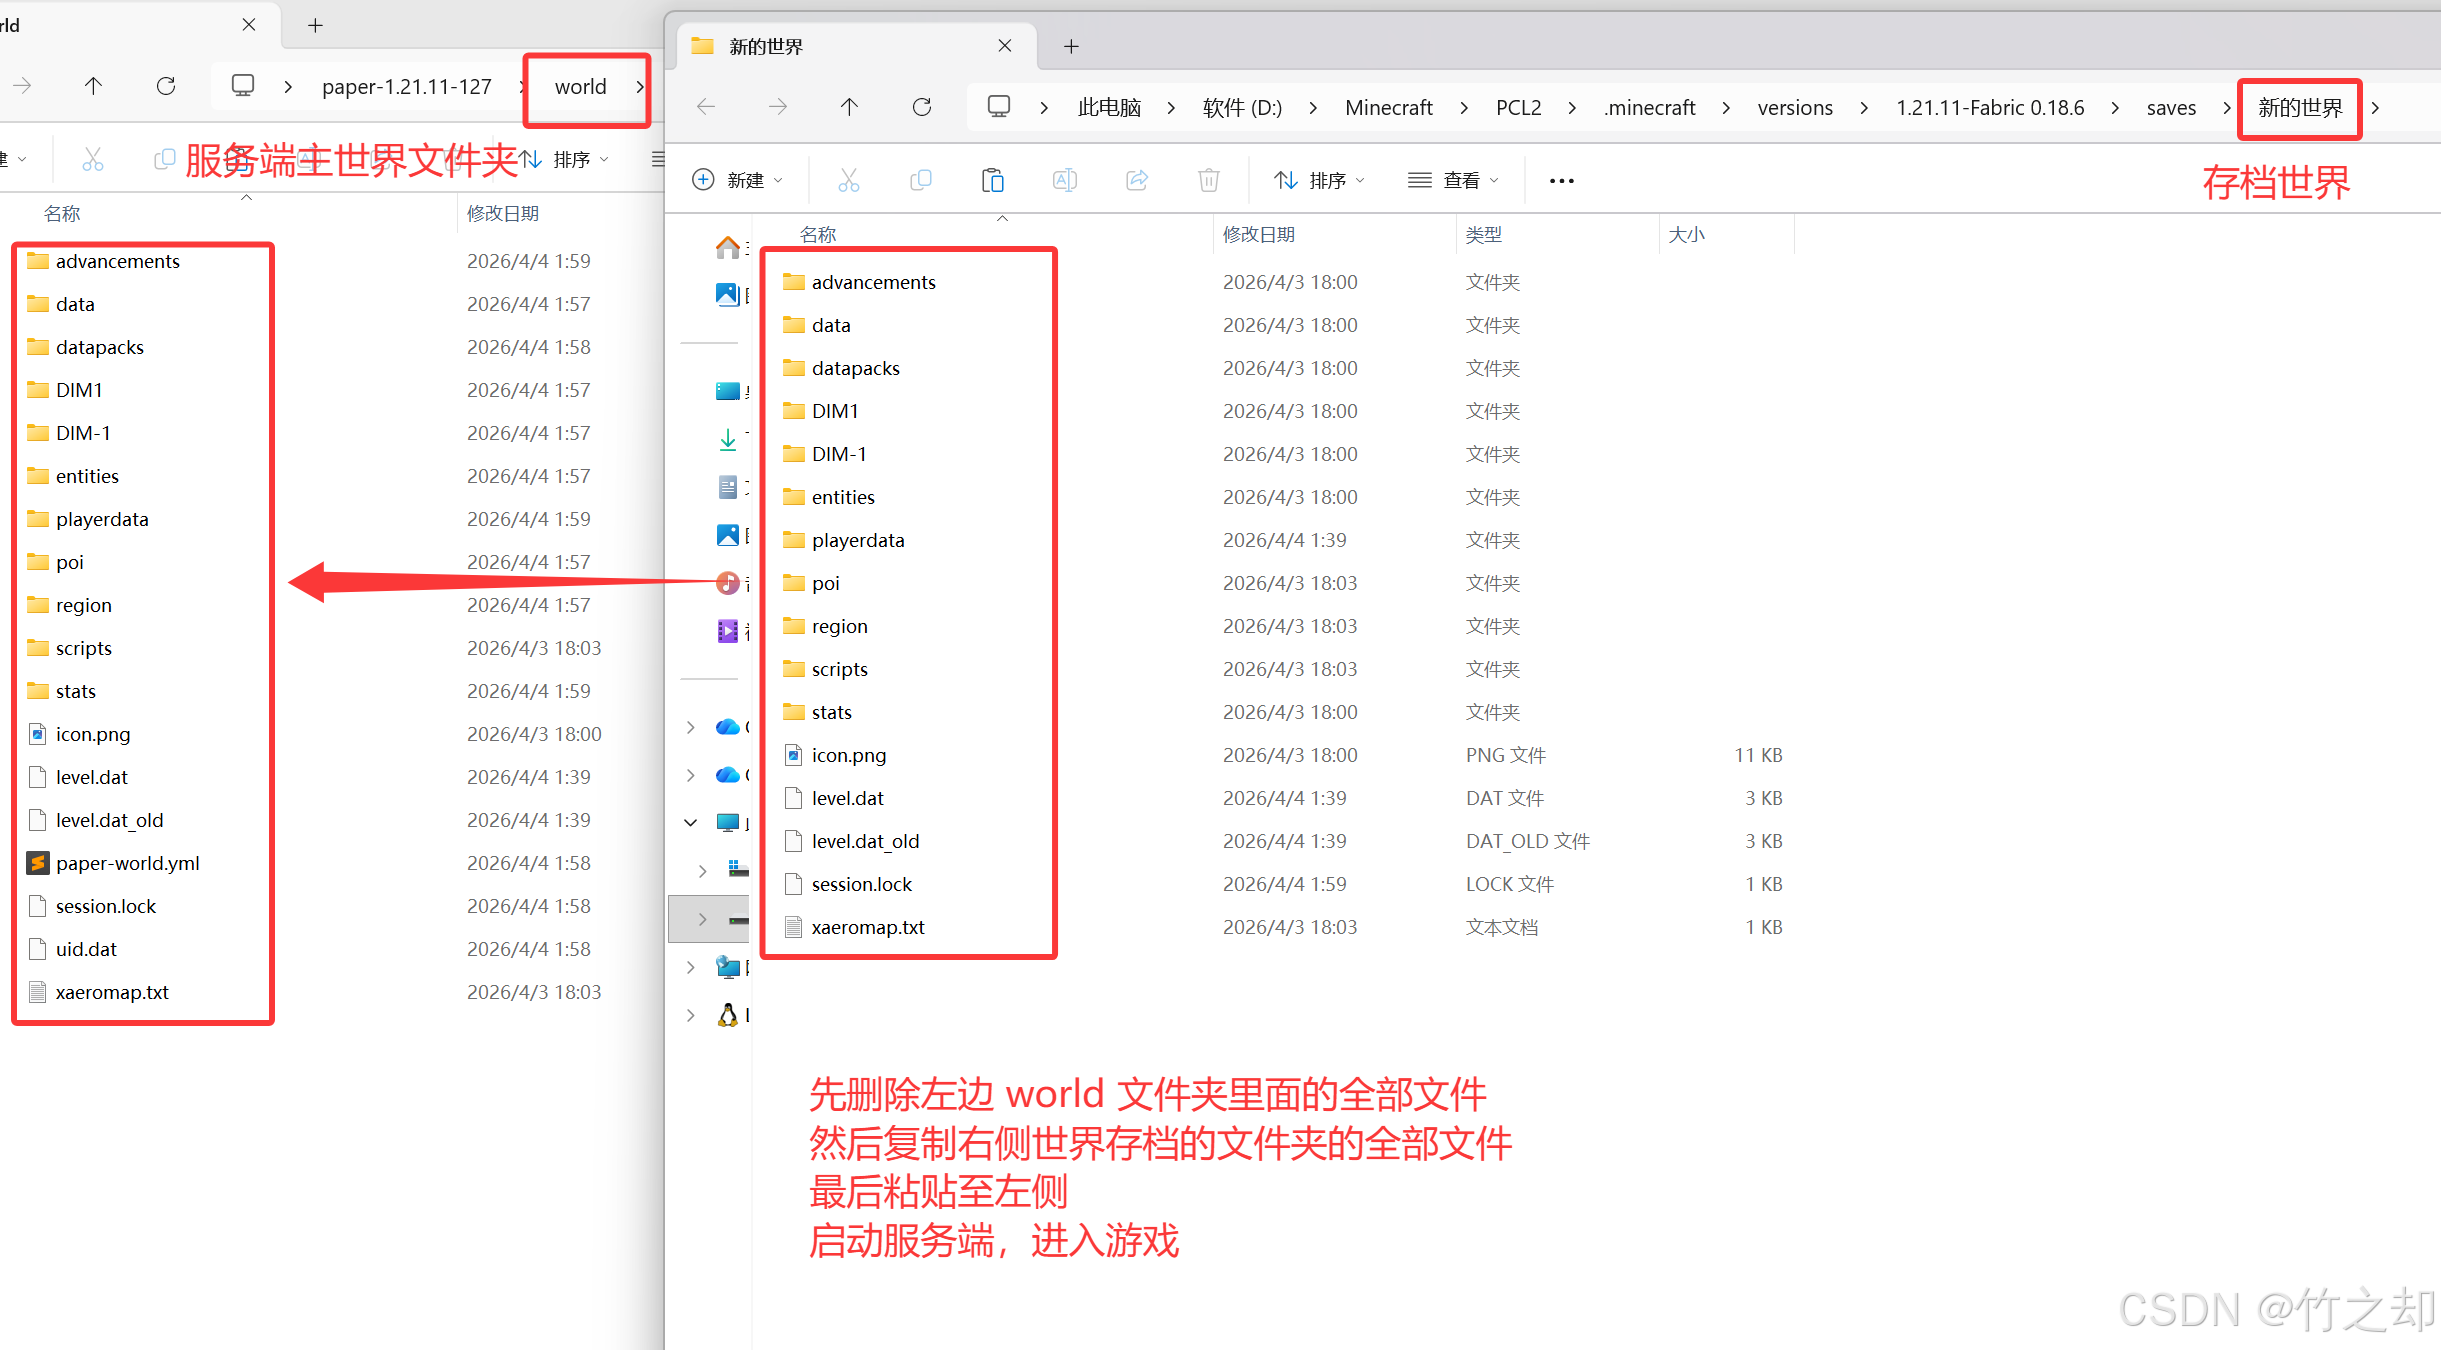2441x1350 pixels.
Task: Open the 新建 dropdown in right window
Action: [x=738, y=180]
